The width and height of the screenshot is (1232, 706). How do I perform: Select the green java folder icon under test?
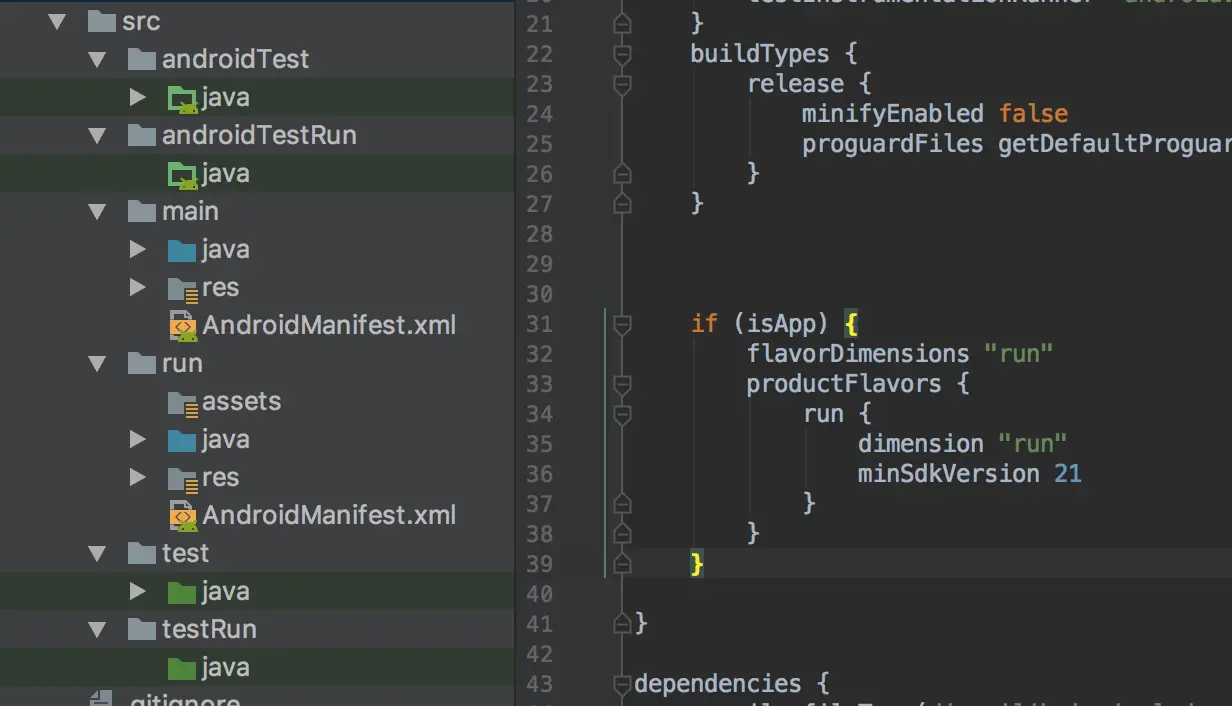click(182, 591)
